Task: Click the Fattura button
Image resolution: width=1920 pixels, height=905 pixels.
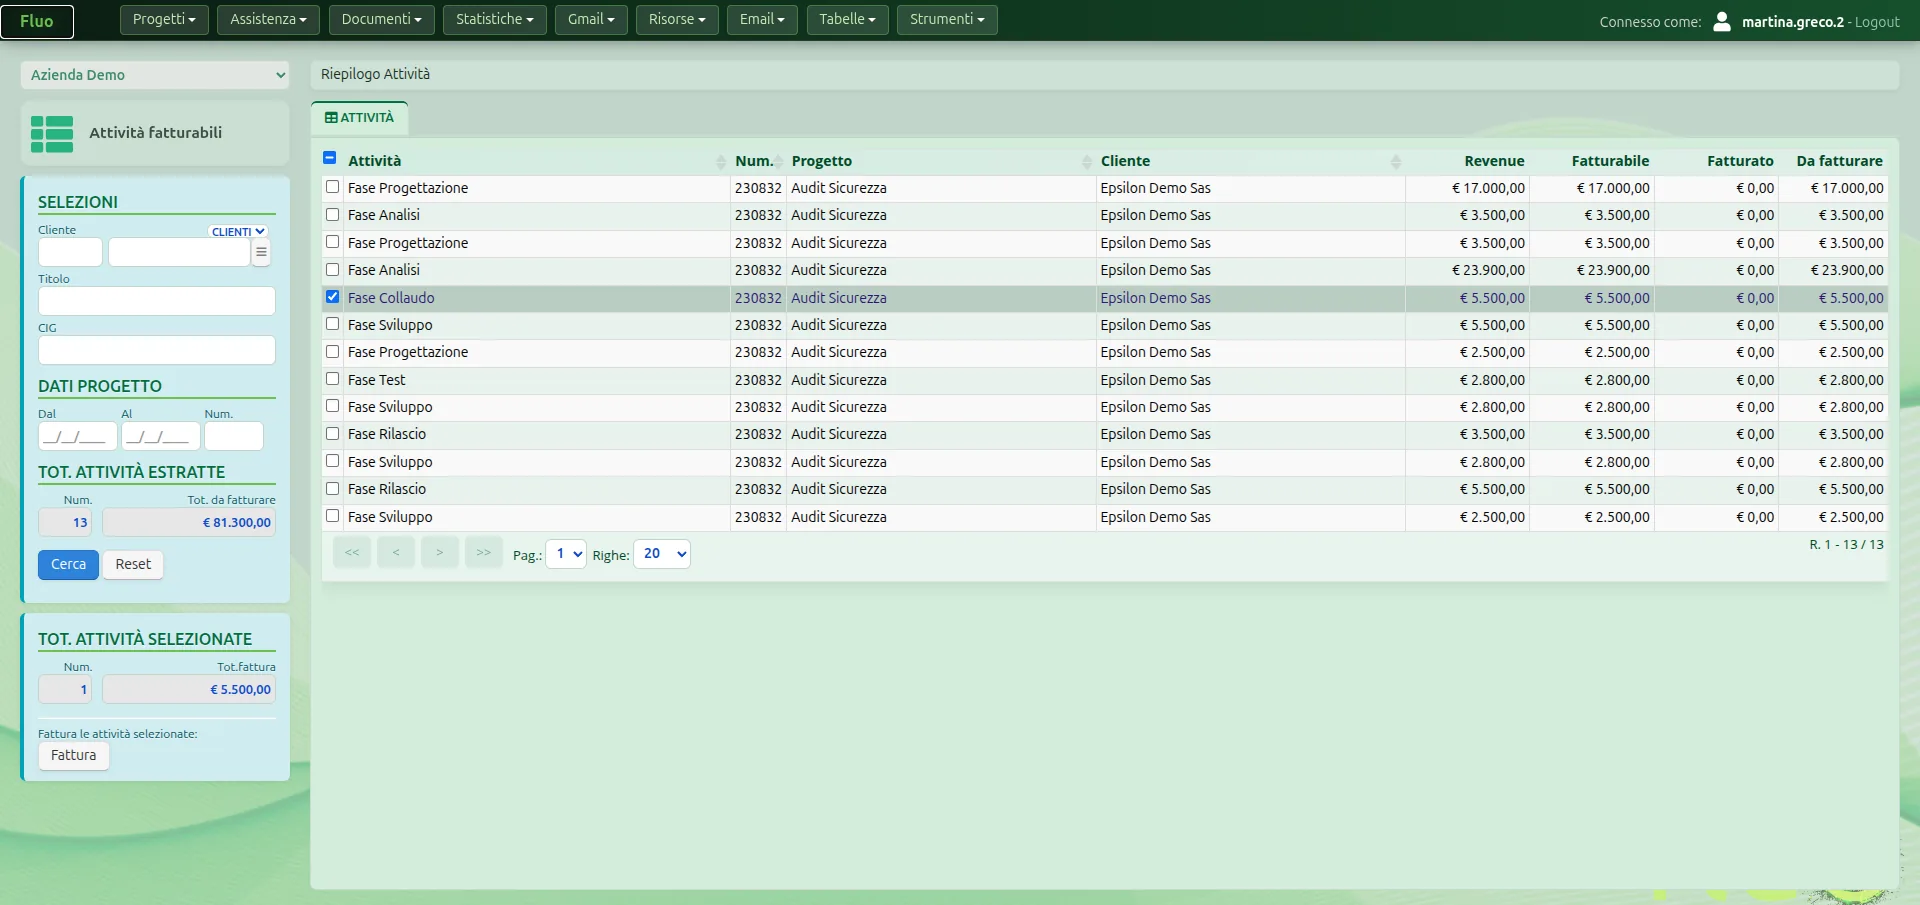Action: [x=74, y=755]
